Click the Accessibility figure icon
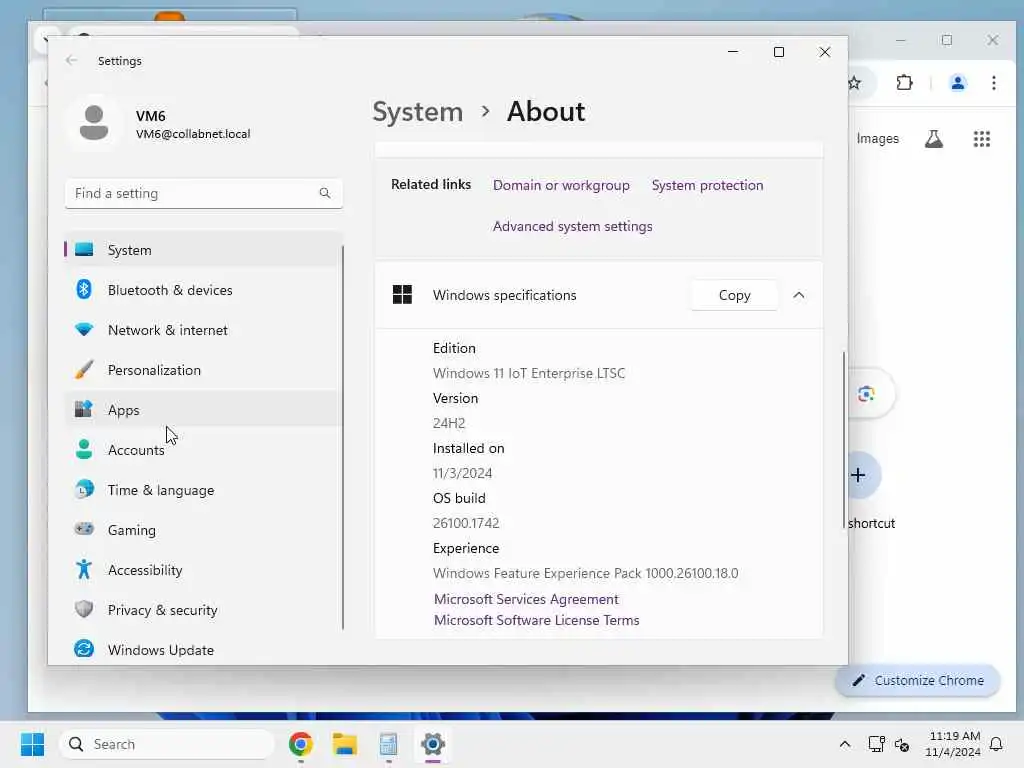The height and width of the screenshot is (768, 1024). click(x=84, y=569)
